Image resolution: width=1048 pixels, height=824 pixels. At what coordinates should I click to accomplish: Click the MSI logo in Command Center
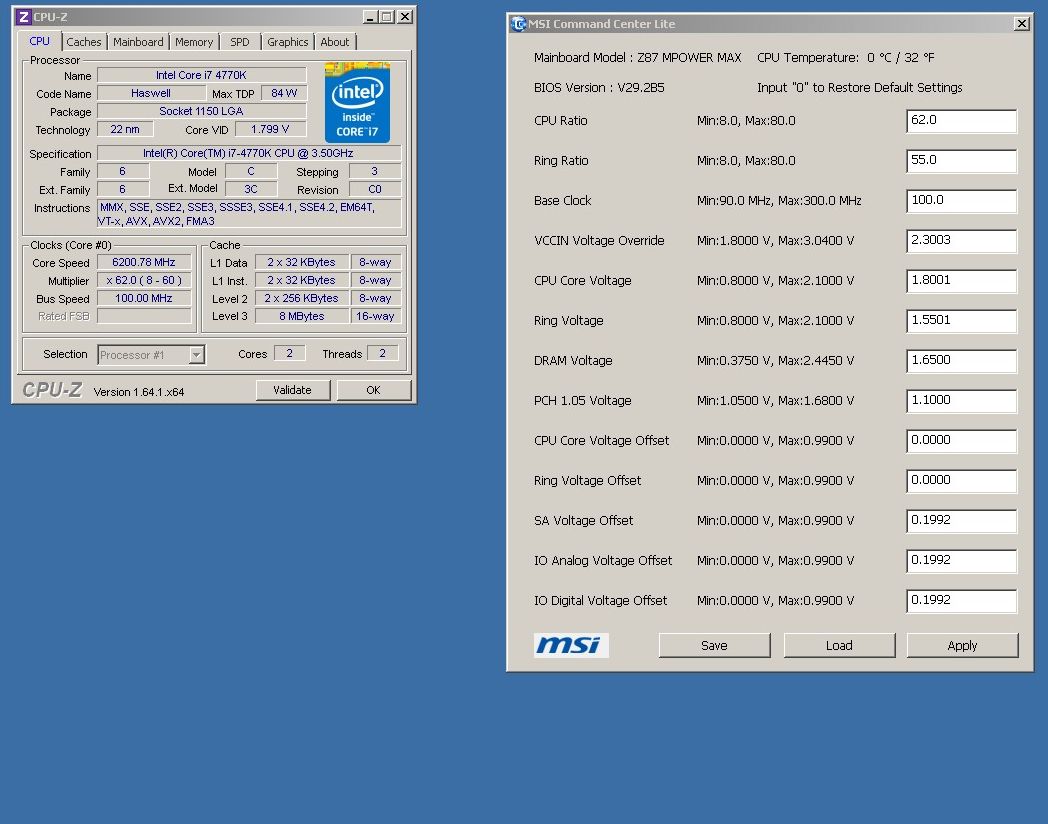(571, 645)
